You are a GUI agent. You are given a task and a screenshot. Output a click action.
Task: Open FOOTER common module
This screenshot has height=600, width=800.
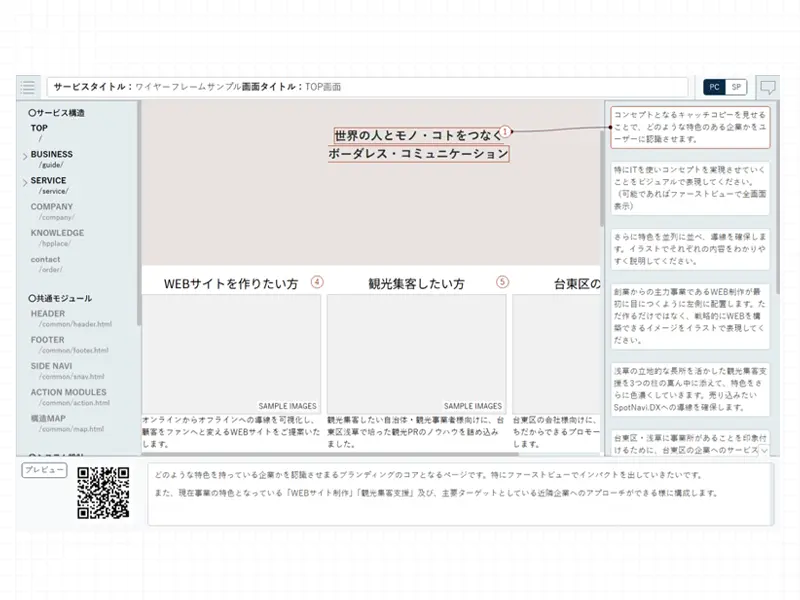[47, 340]
